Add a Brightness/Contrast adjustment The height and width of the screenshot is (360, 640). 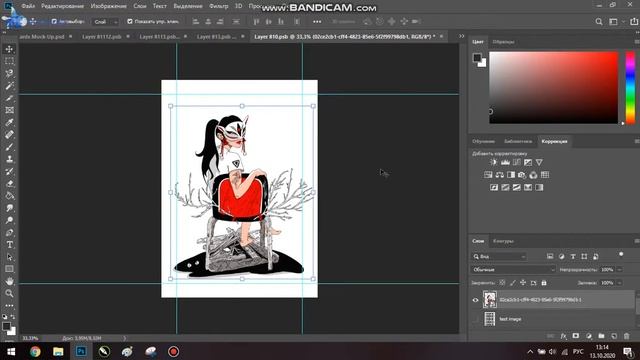[493, 162]
